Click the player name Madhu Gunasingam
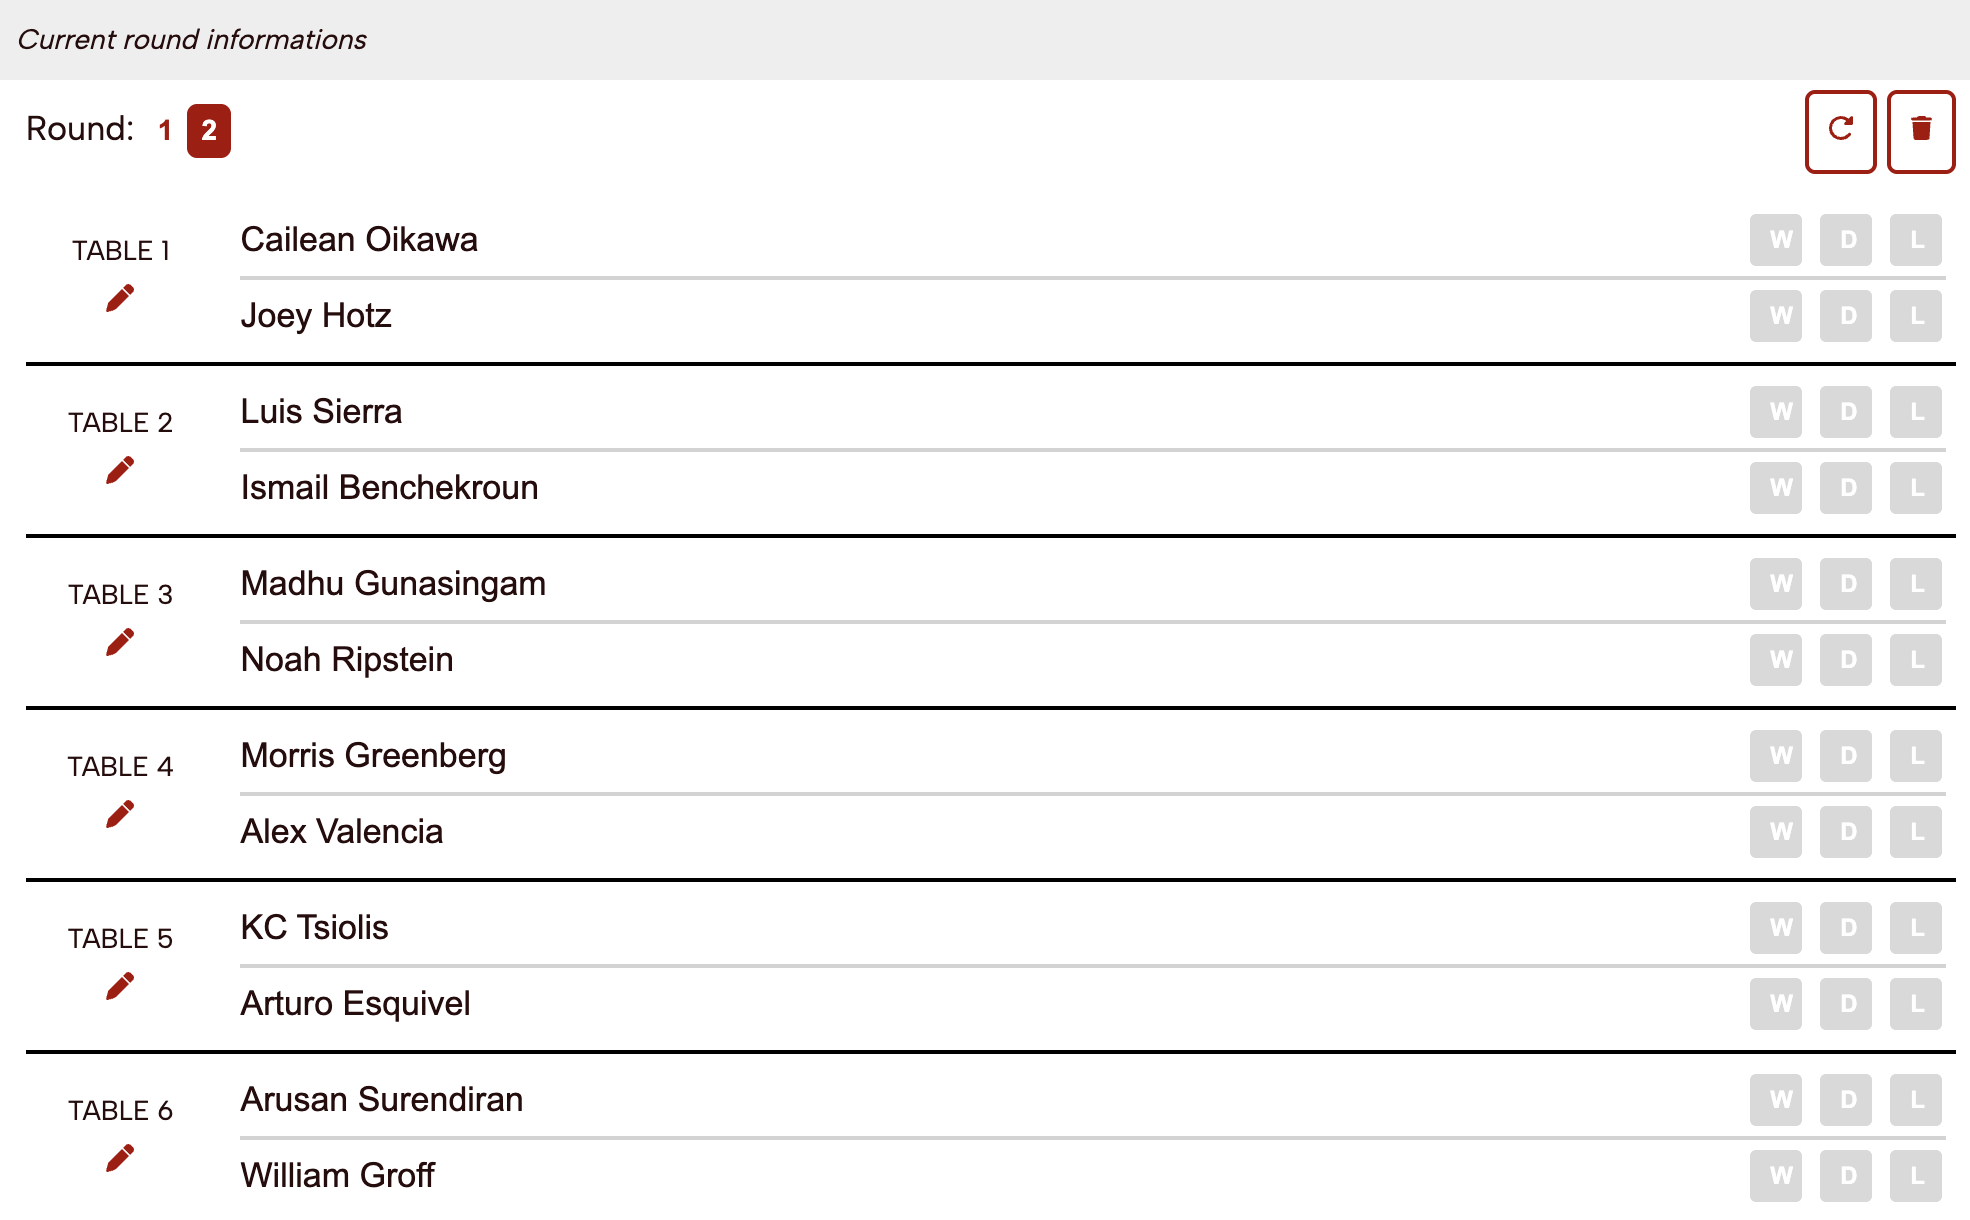The image size is (1970, 1220). tap(393, 584)
